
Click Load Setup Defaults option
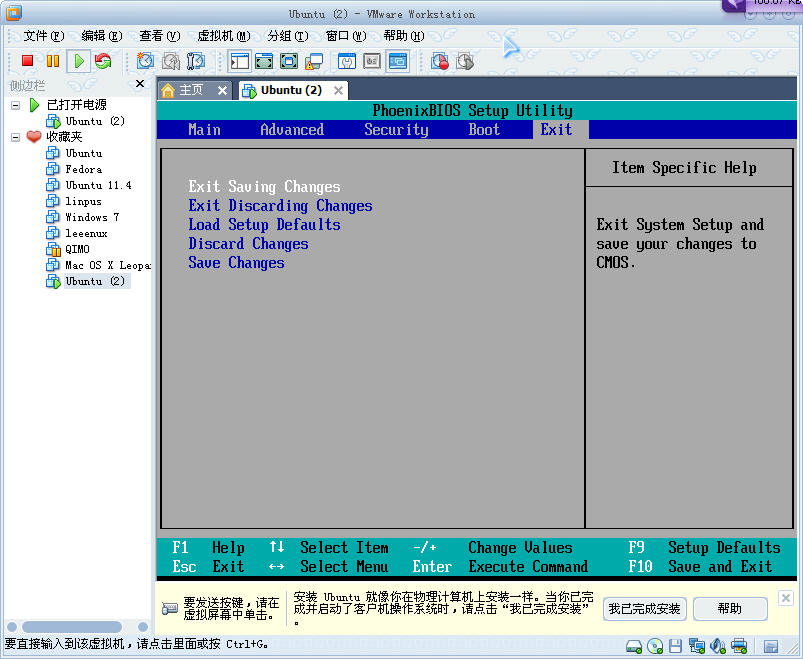click(264, 225)
